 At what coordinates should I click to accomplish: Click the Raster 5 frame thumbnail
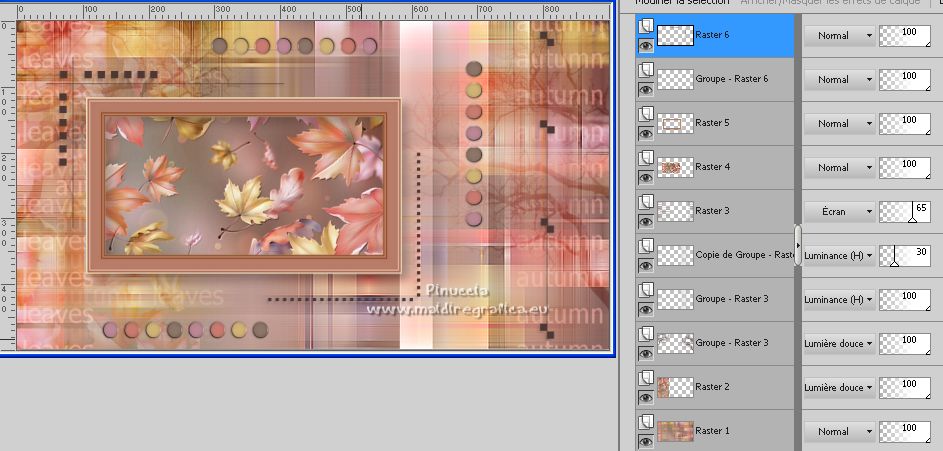(x=675, y=123)
